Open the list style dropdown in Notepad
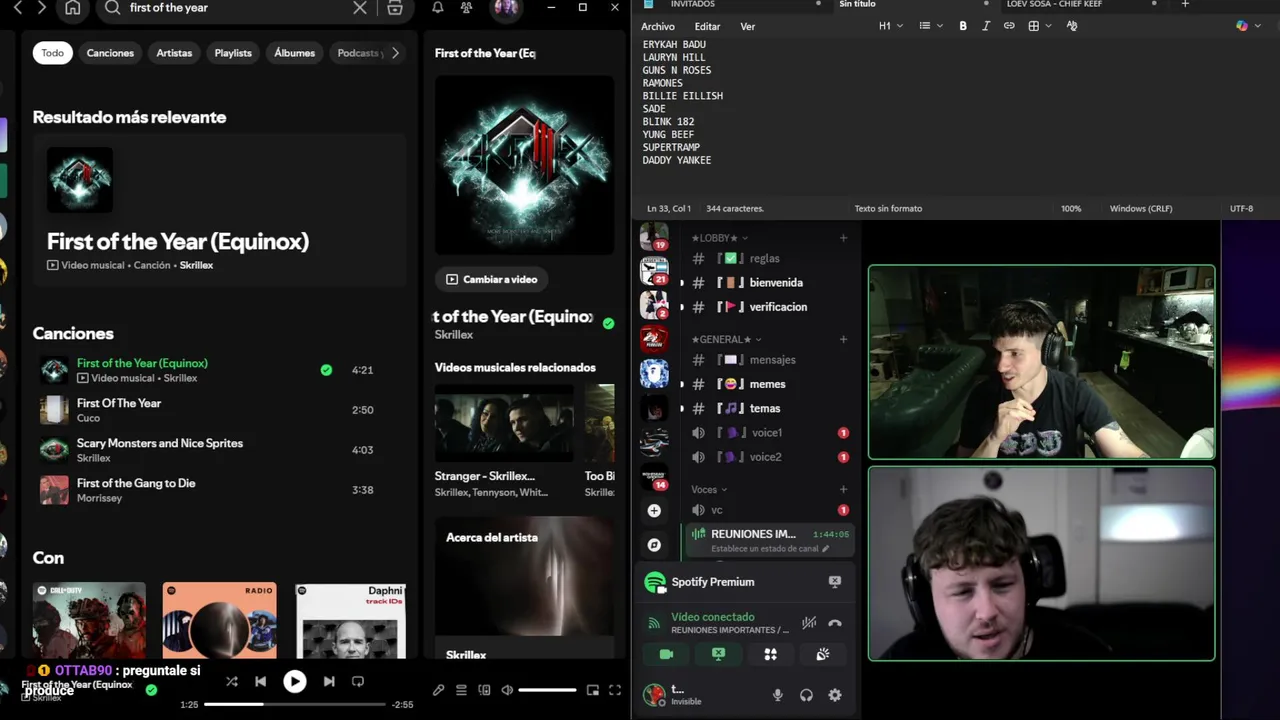Screen dimensions: 1280x720 [x=930, y=26]
